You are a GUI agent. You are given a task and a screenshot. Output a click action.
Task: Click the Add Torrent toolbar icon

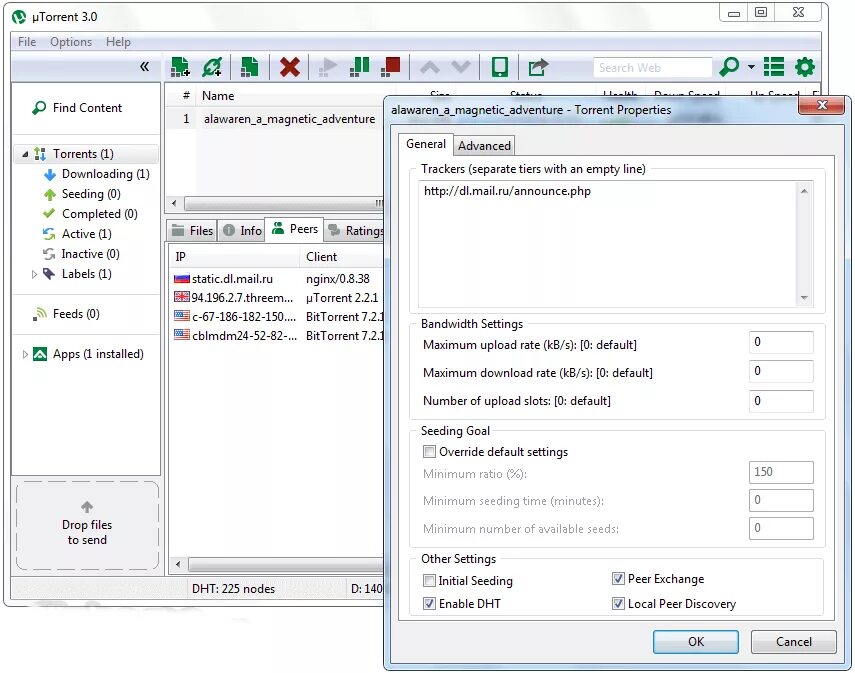pyautogui.click(x=180, y=67)
